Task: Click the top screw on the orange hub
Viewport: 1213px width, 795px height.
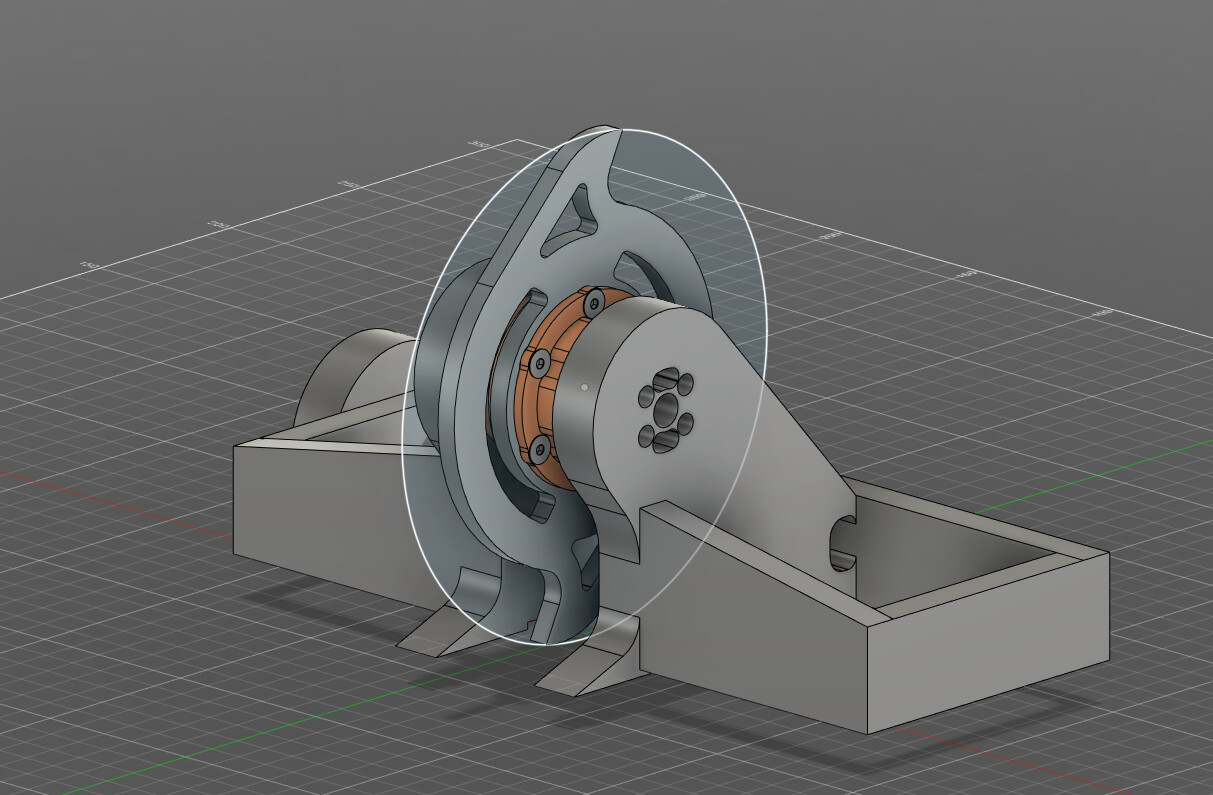Action: (596, 301)
